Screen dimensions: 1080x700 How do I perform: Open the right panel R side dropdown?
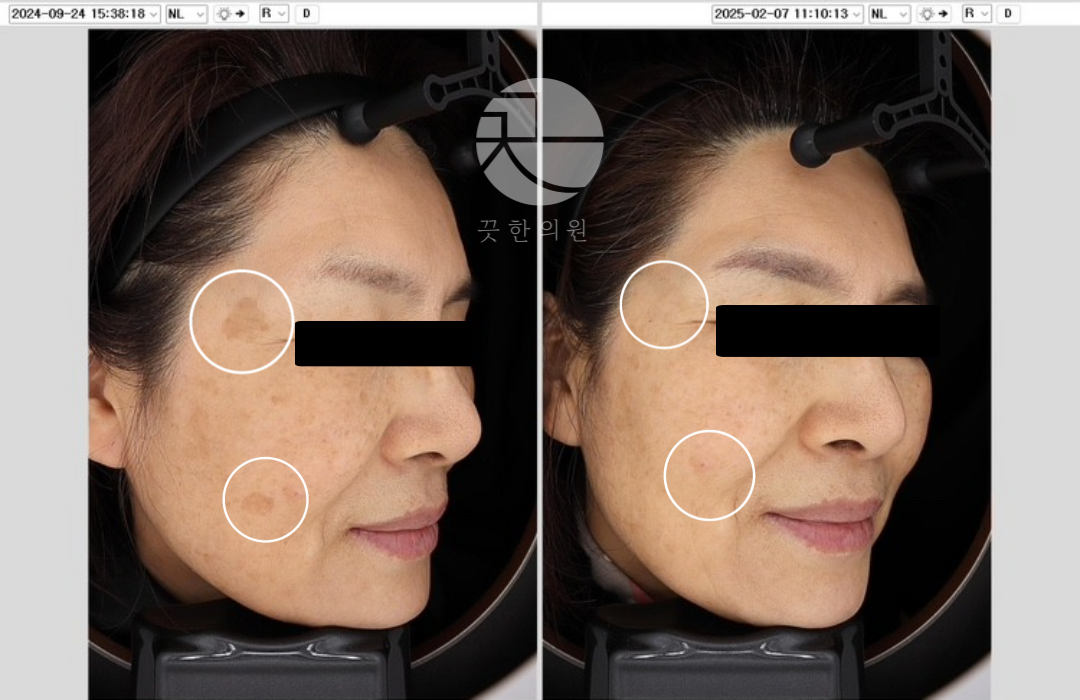(976, 14)
